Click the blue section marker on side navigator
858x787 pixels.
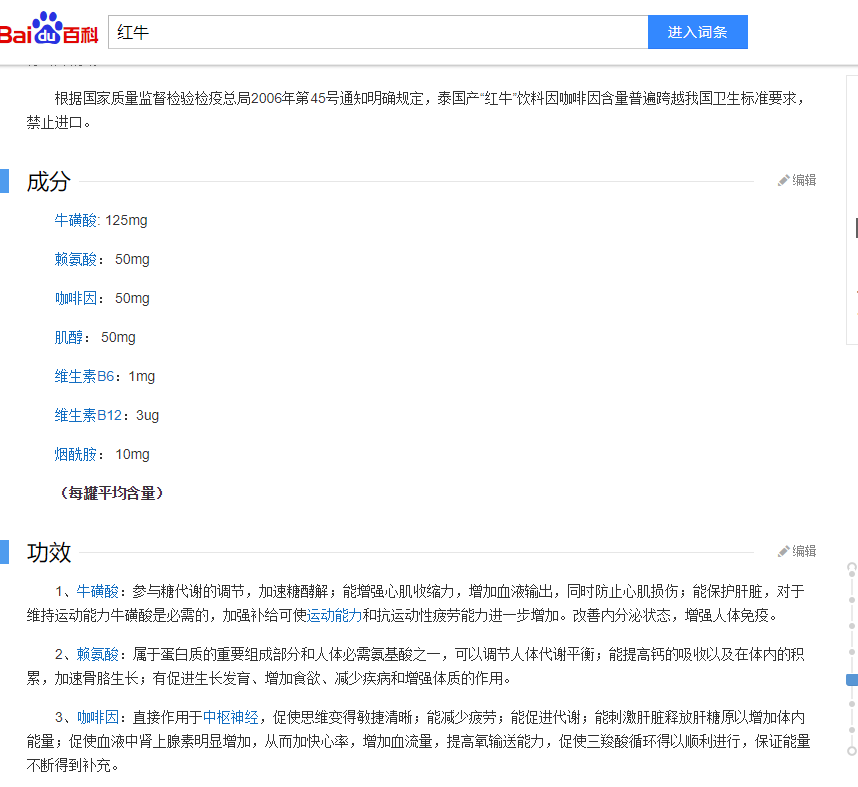(852, 680)
